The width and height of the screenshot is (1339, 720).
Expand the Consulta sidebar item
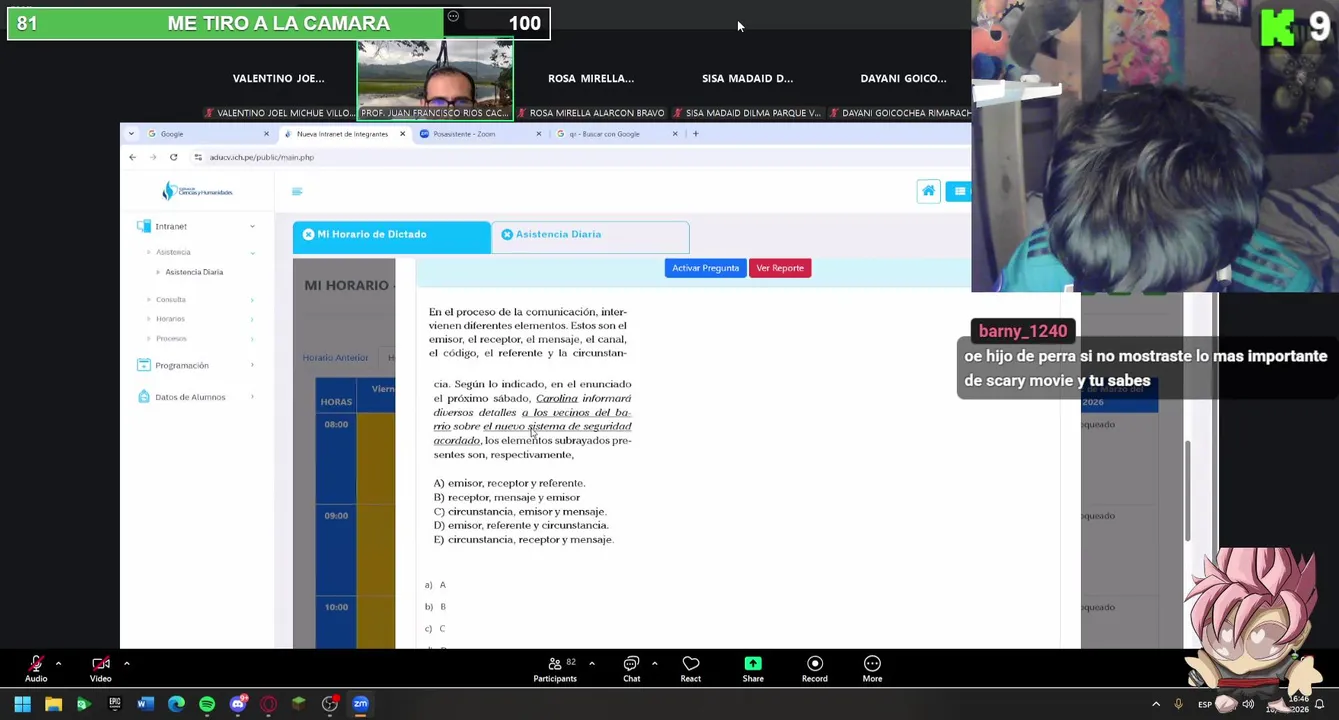tap(200, 299)
